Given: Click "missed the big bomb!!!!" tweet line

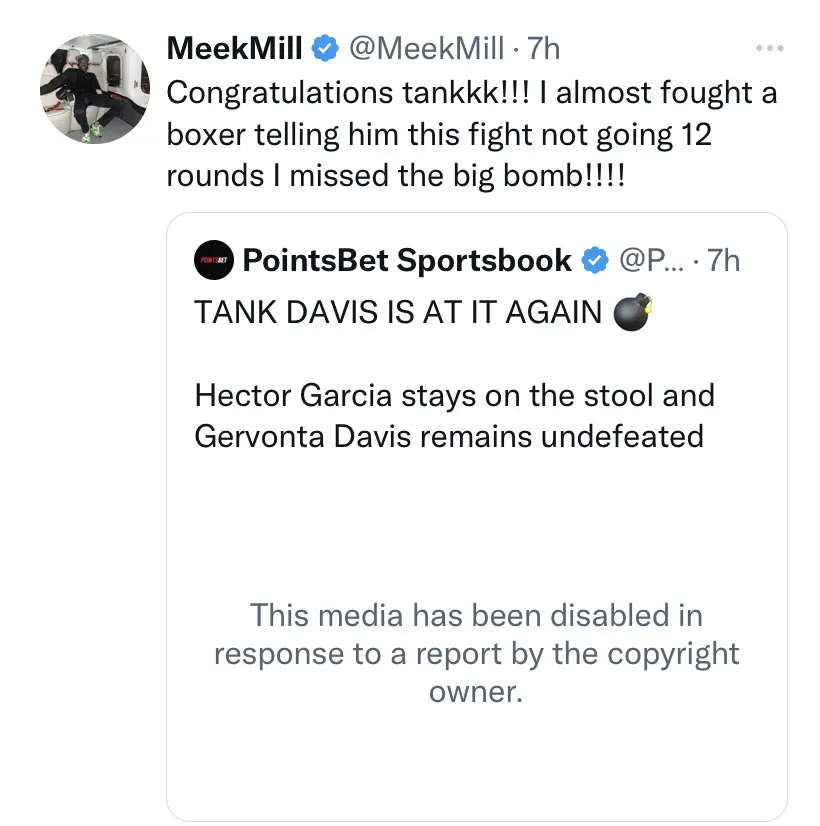Looking at the screenshot, I should [458, 175].
